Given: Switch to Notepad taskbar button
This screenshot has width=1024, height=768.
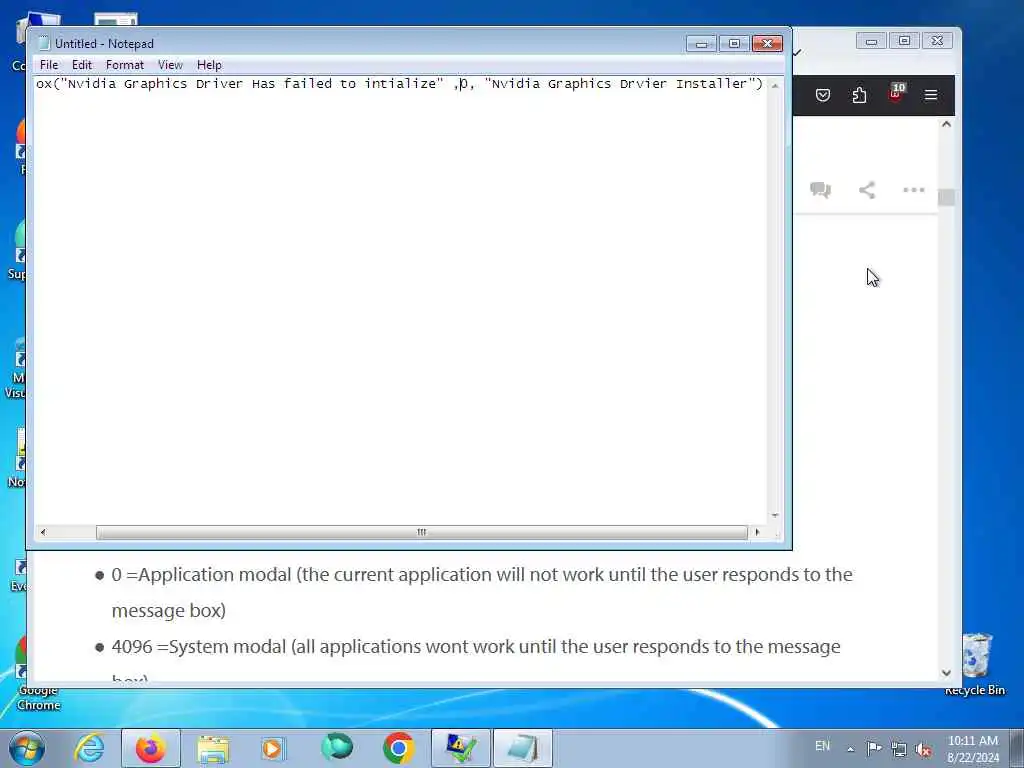Looking at the screenshot, I should pos(523,748).
